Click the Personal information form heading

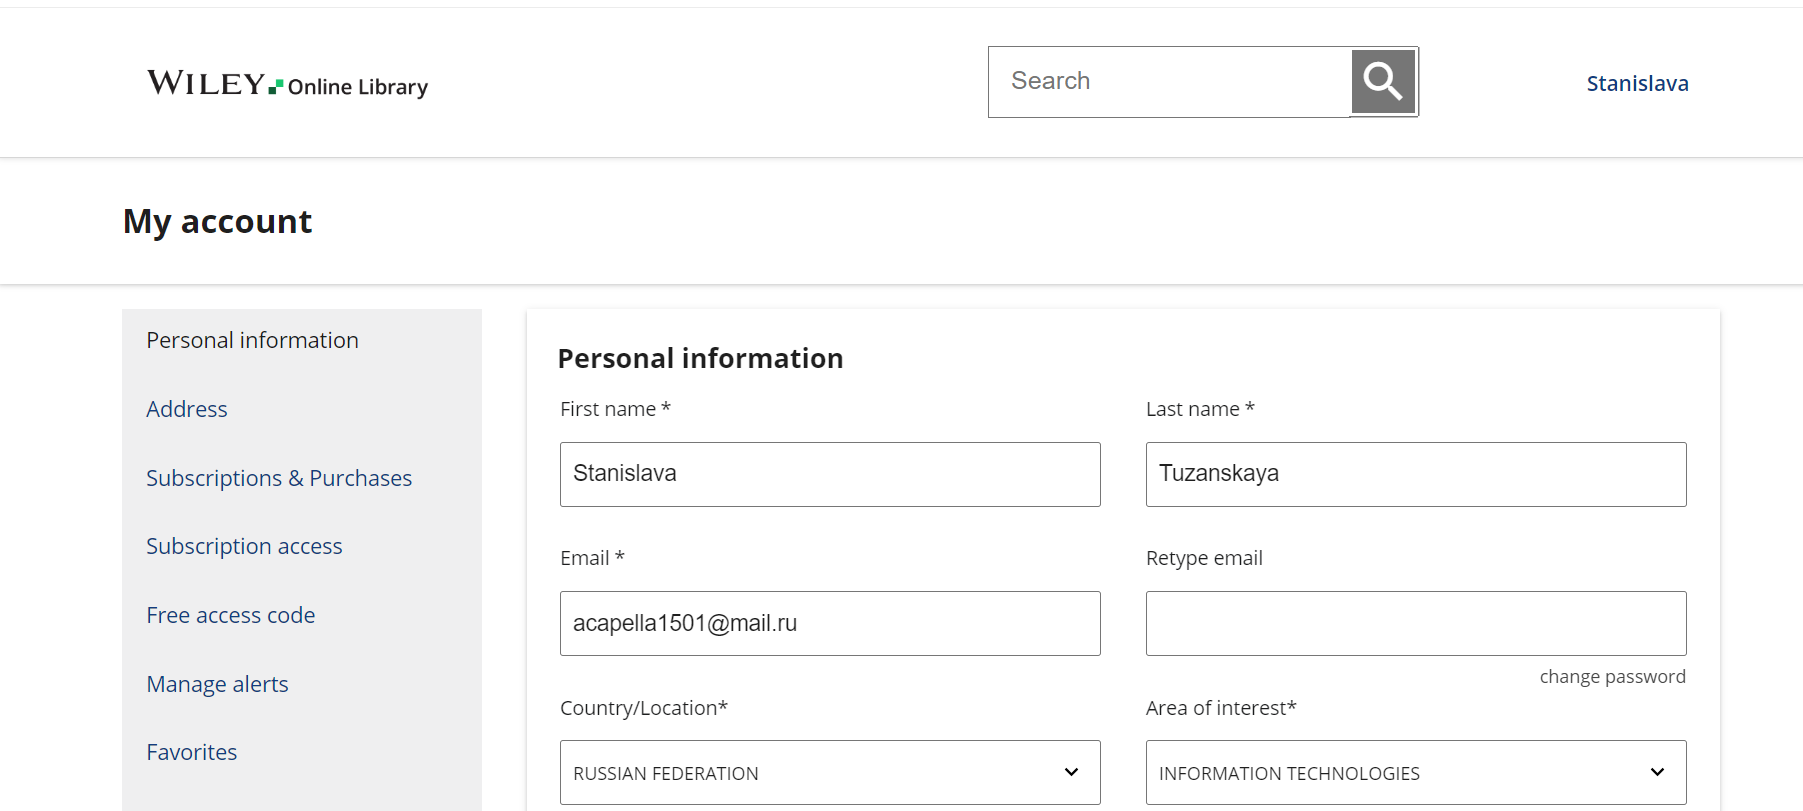click(x=700, y=358)
